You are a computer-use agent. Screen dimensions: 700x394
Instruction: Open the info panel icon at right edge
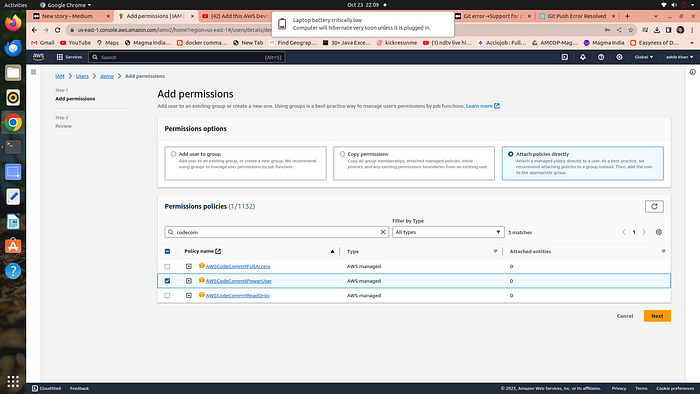pos(692,72)
